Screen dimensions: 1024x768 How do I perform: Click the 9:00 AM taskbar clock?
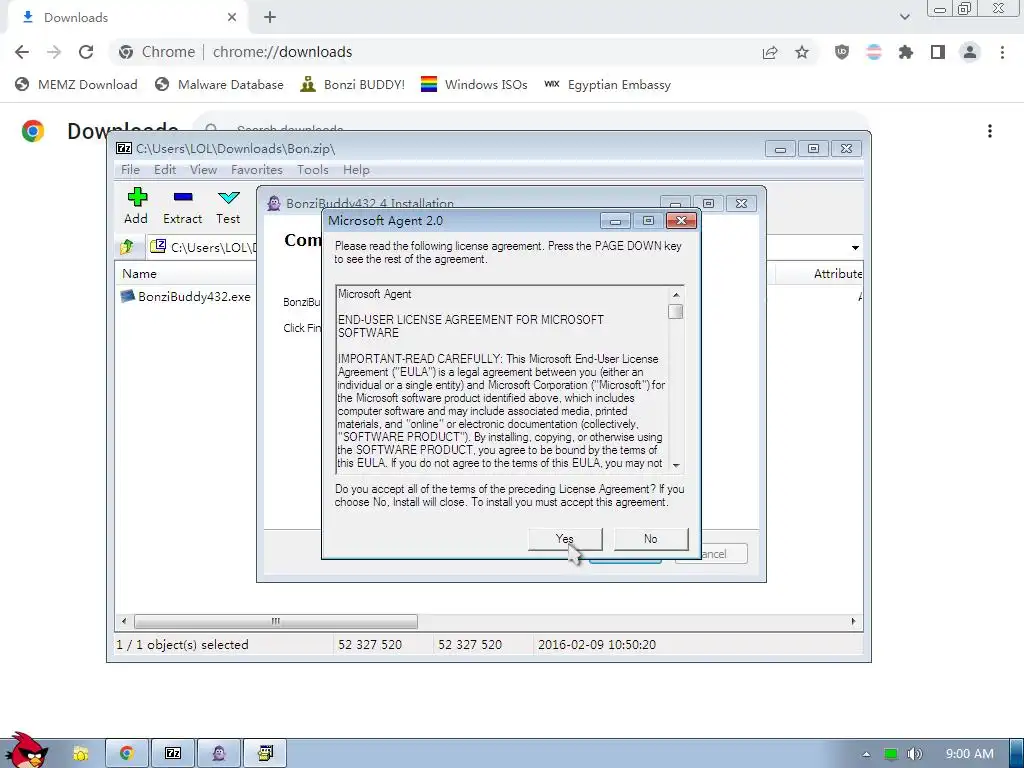click(x=970, y=754)
